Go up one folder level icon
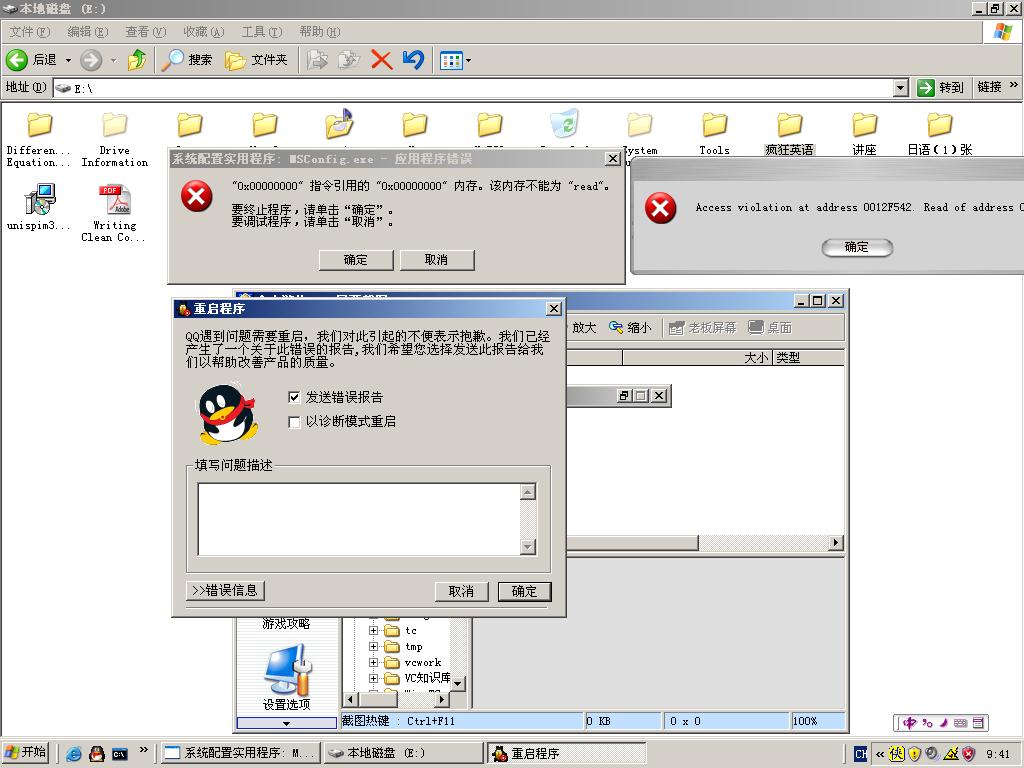This screenshot has height=768, width=1024. click(137, 60)
